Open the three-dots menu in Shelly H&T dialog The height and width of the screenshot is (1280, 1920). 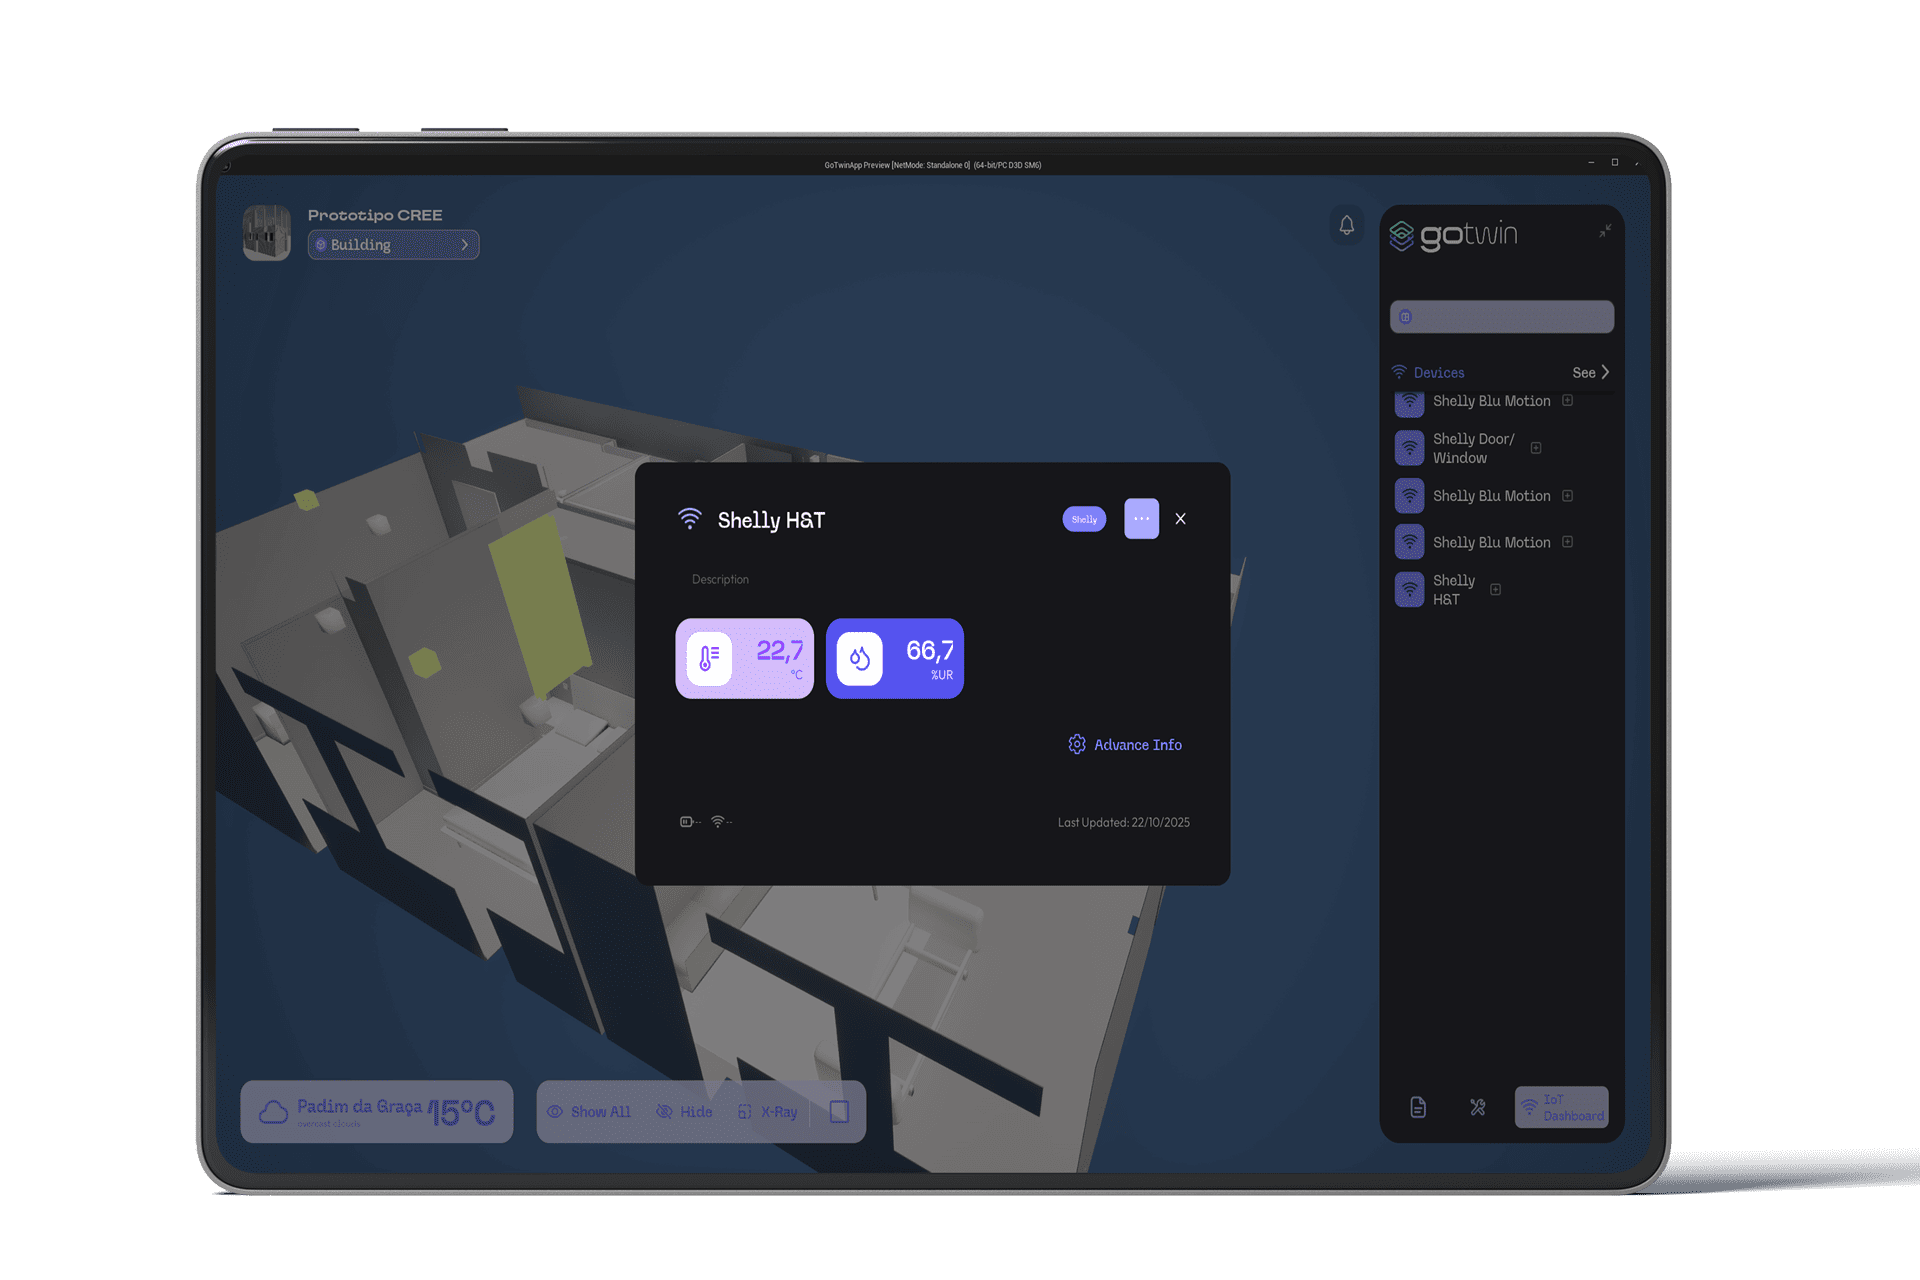click(x=1141, y=519)
